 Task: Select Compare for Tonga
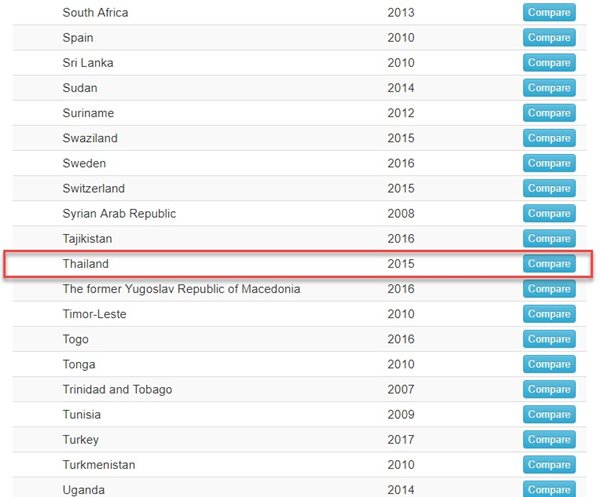point(549,364)
